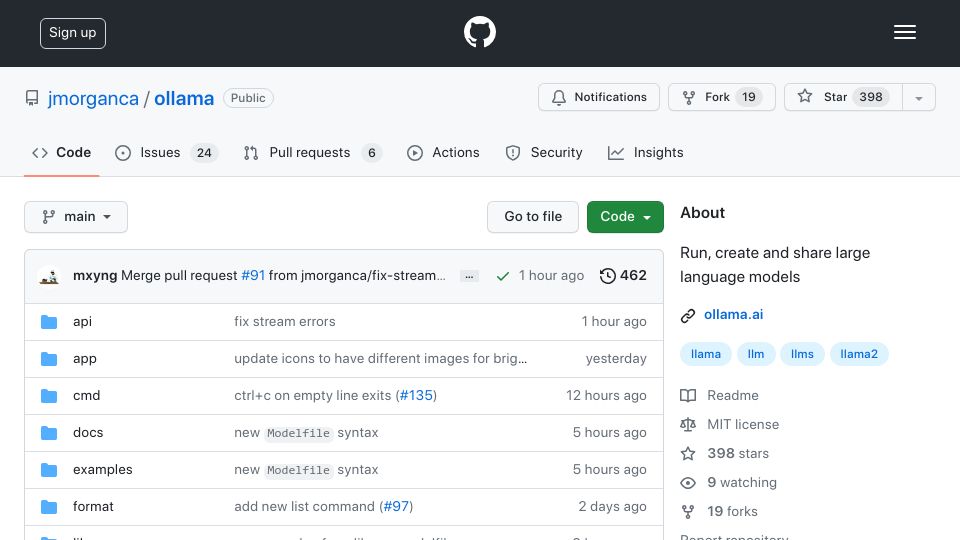Click the MIT license scale icon
This screenshot has width=960, height=540.
[x=688, y=424]
